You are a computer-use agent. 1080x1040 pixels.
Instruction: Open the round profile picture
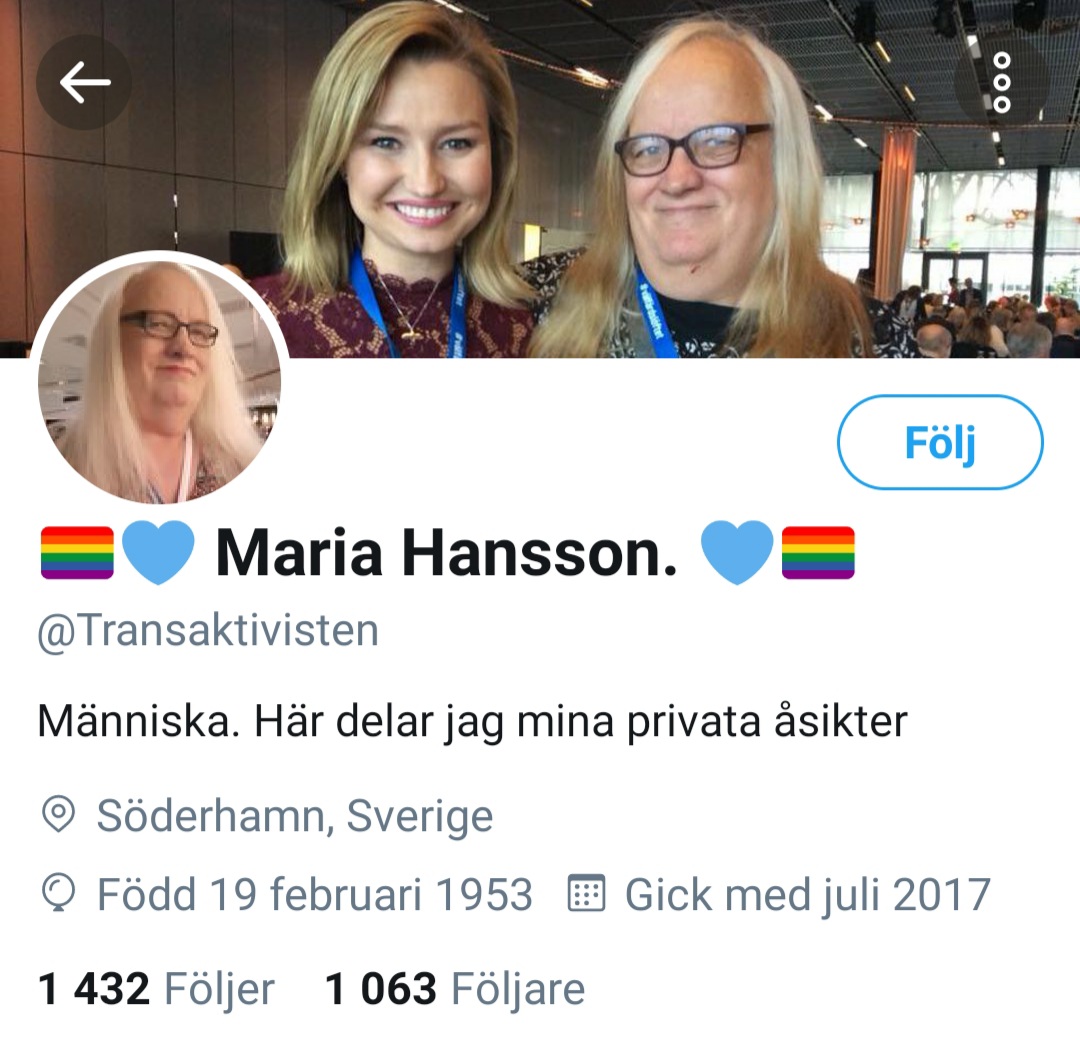point(159,379)
